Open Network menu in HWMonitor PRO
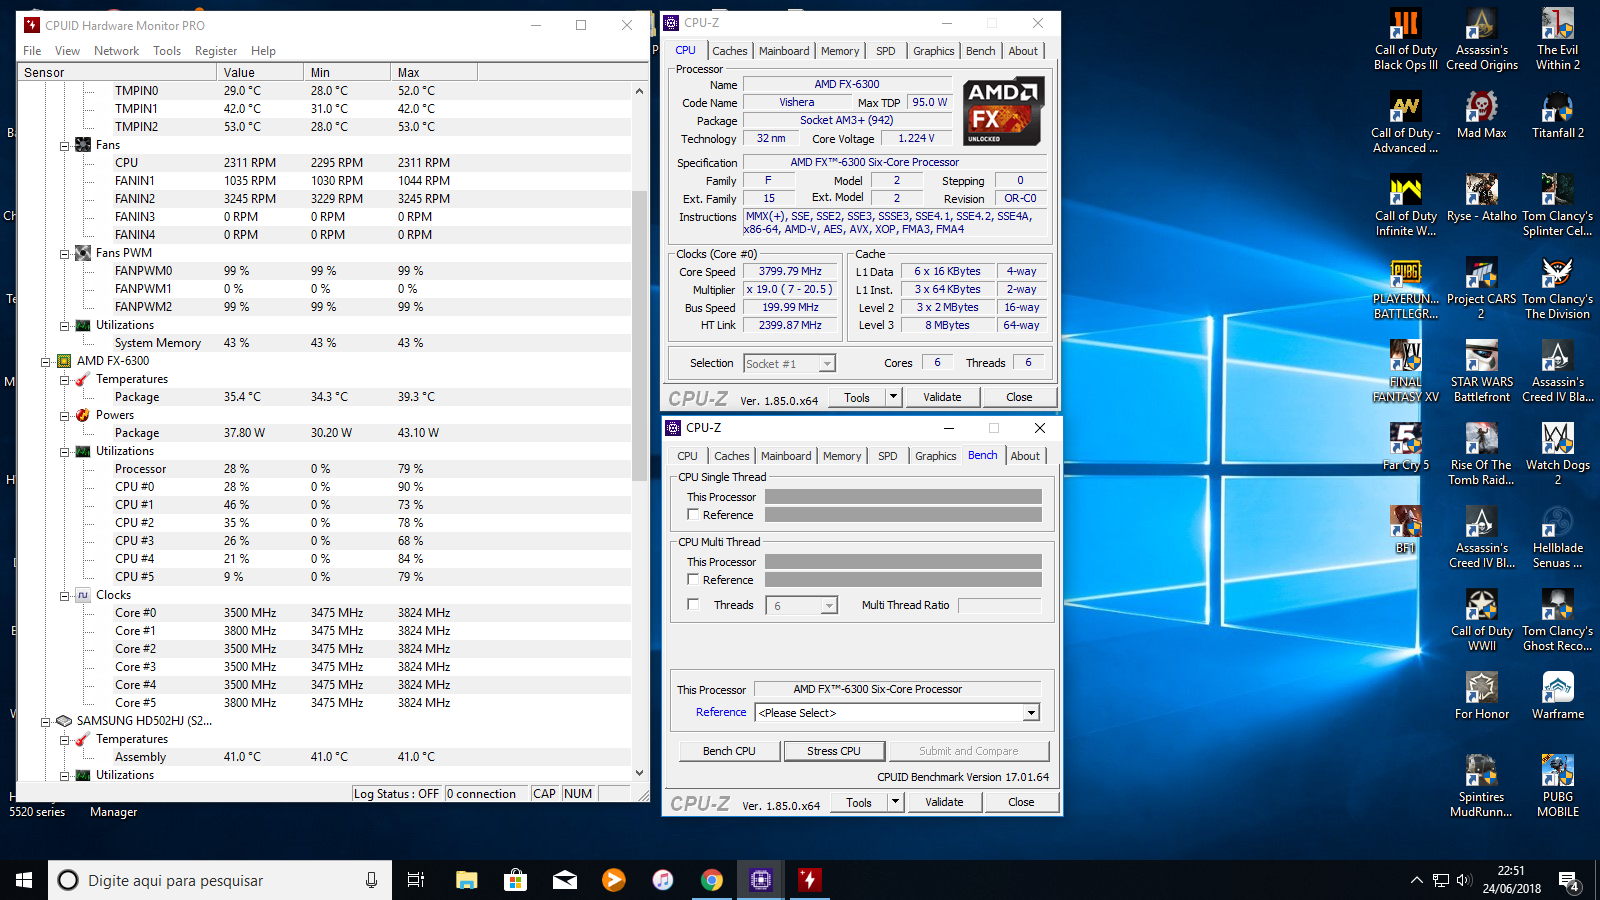This screenshot has height=900, width=1600. pyautogui.click(x=116, y=51)
